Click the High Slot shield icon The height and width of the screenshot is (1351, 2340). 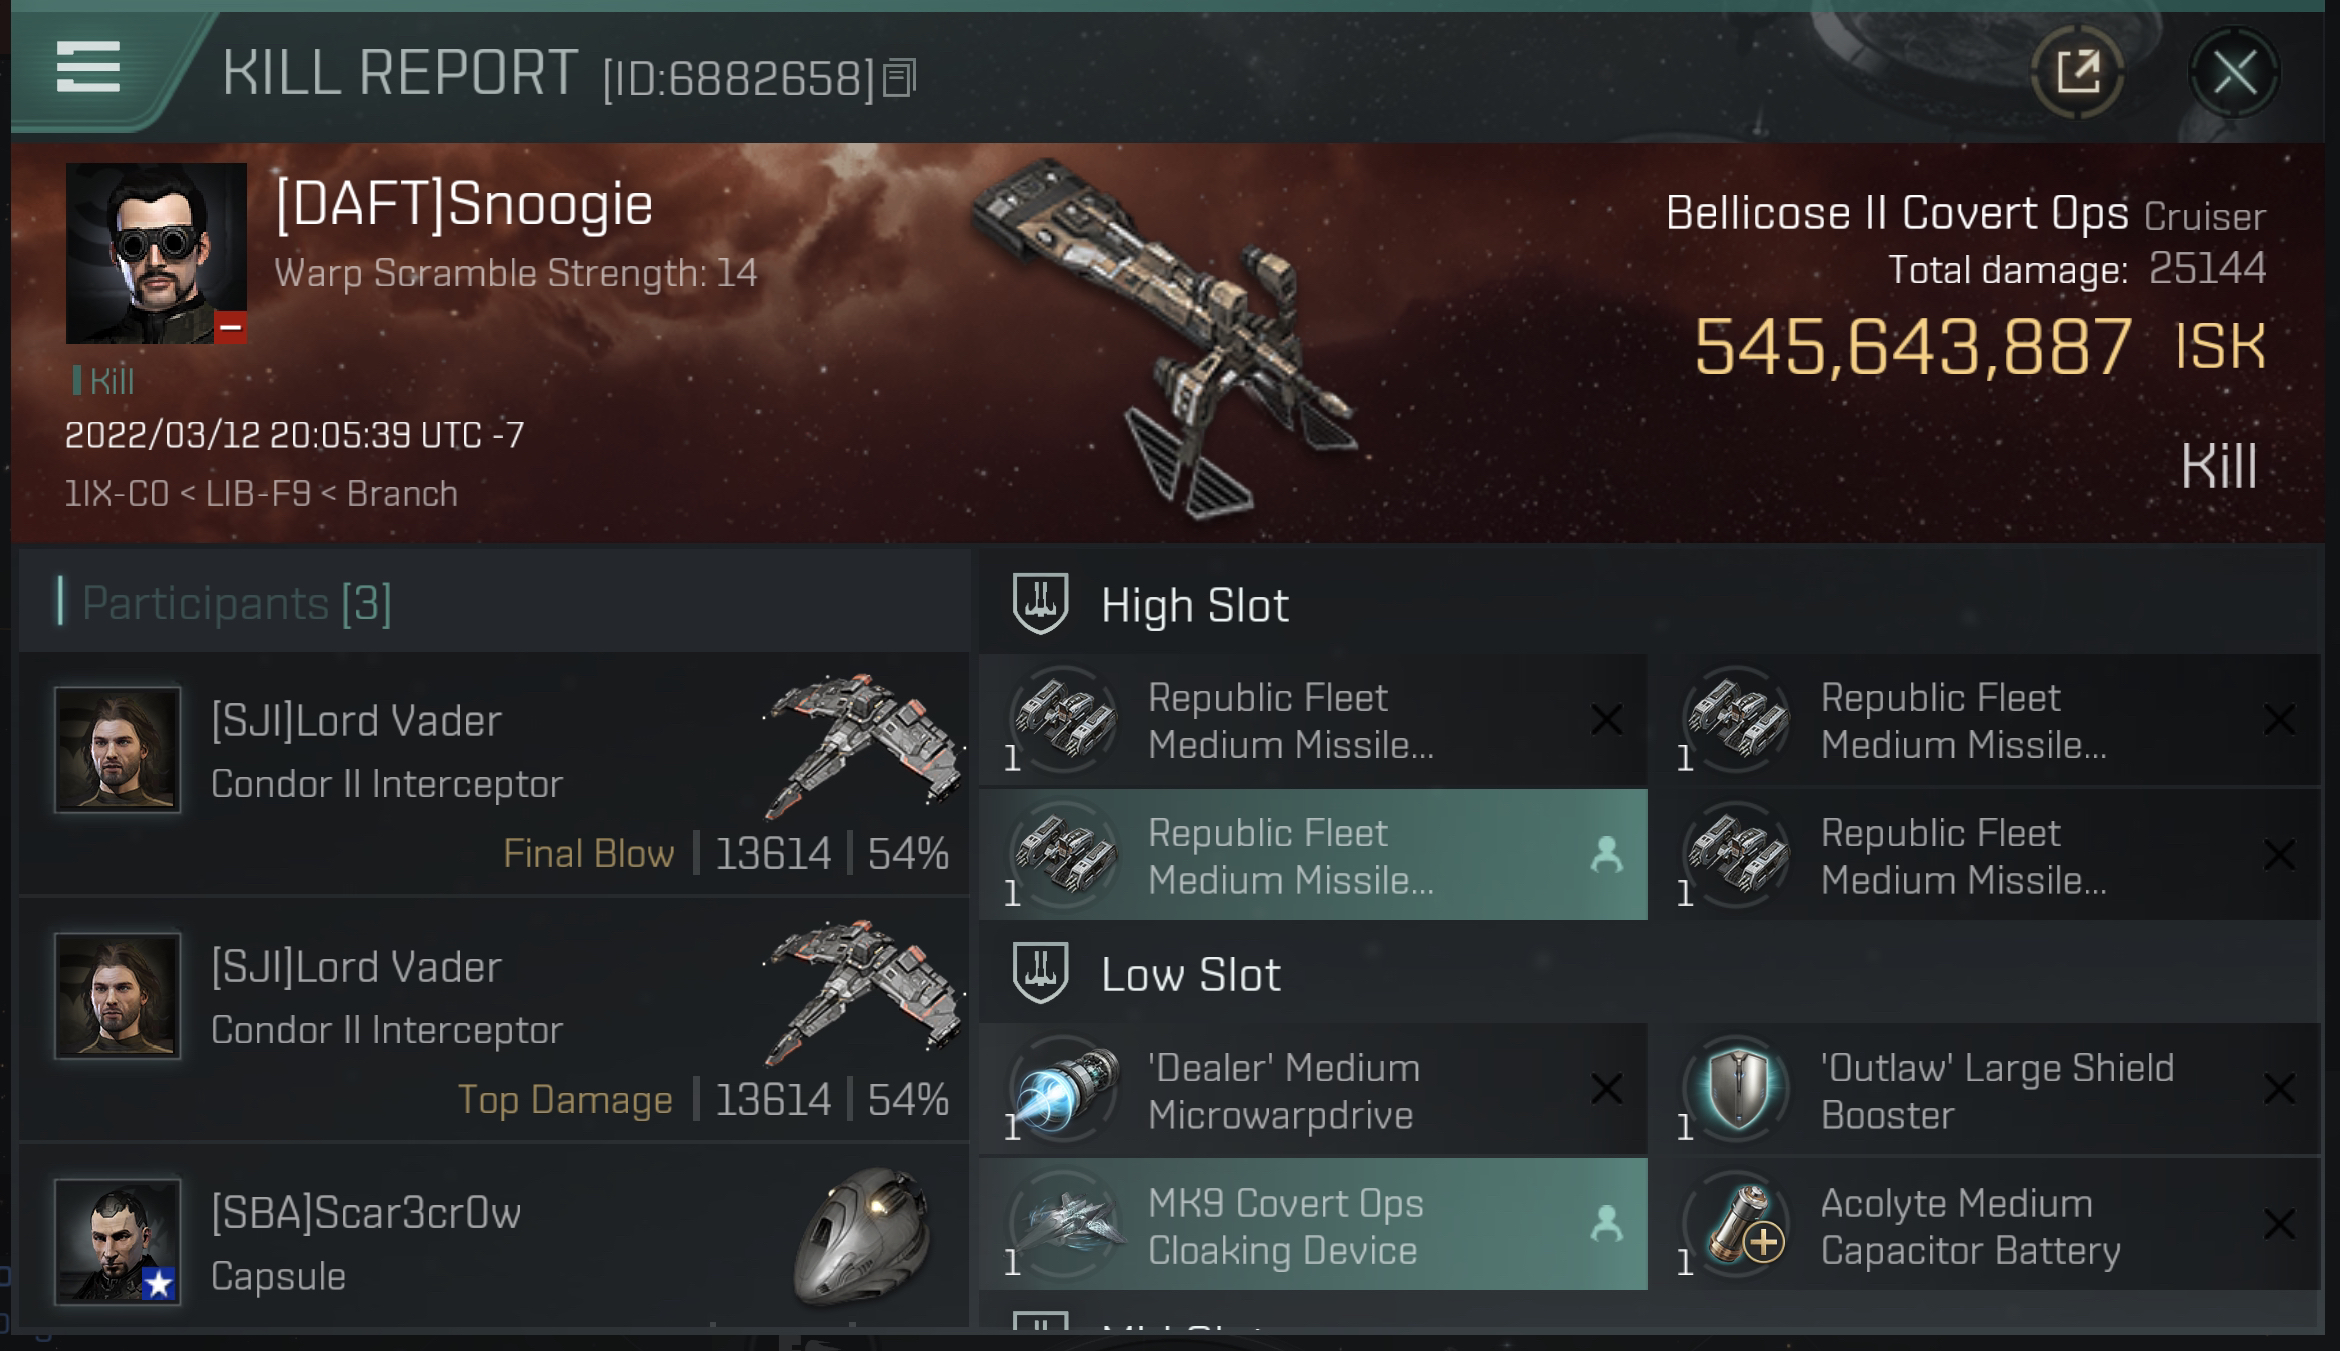1040,604
